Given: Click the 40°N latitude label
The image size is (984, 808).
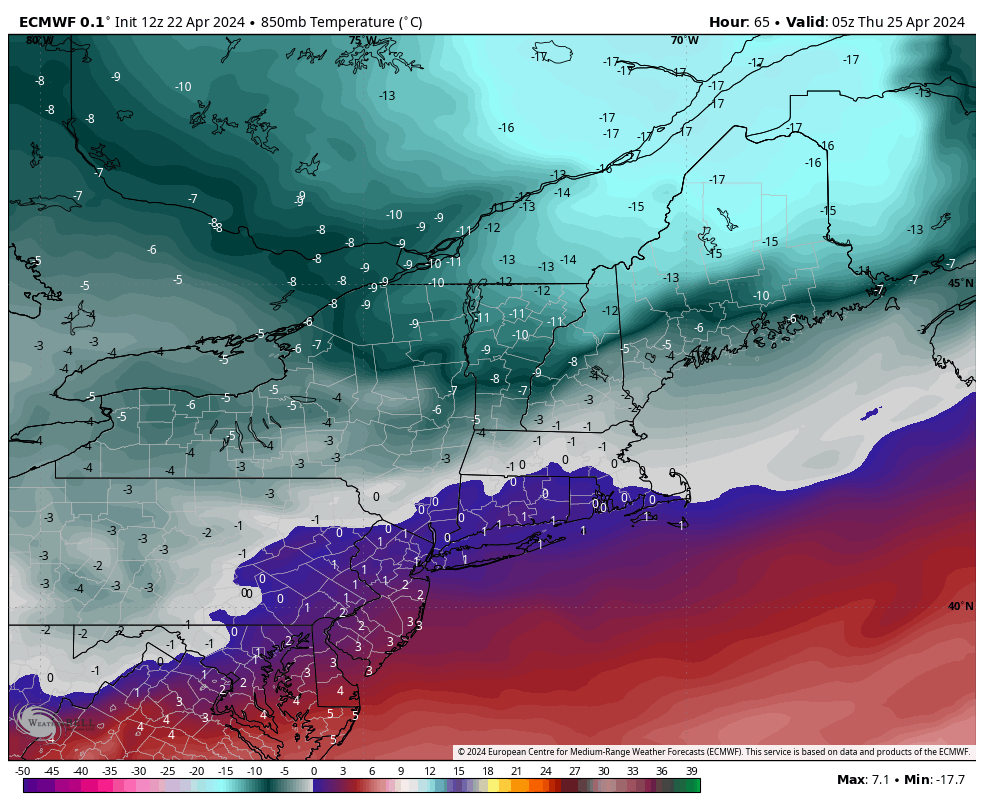Looking at the screenshot, I should pyautogui.click(x=960, y=606).
